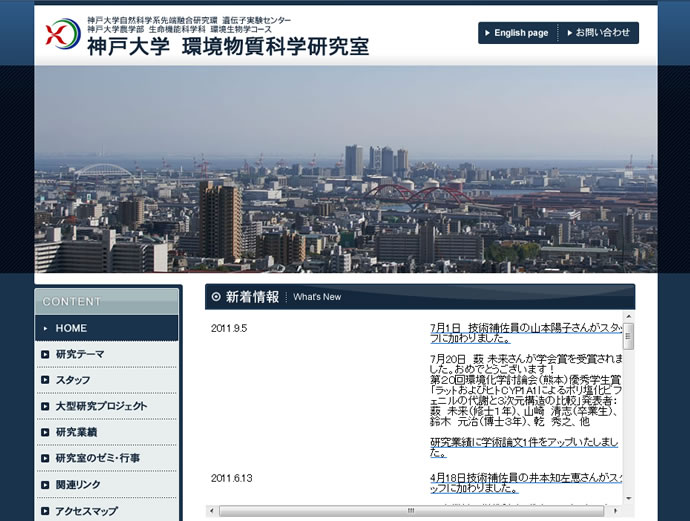Screen dimensions: 690x521
Task: Open the English page link
Action: [518, 33]
